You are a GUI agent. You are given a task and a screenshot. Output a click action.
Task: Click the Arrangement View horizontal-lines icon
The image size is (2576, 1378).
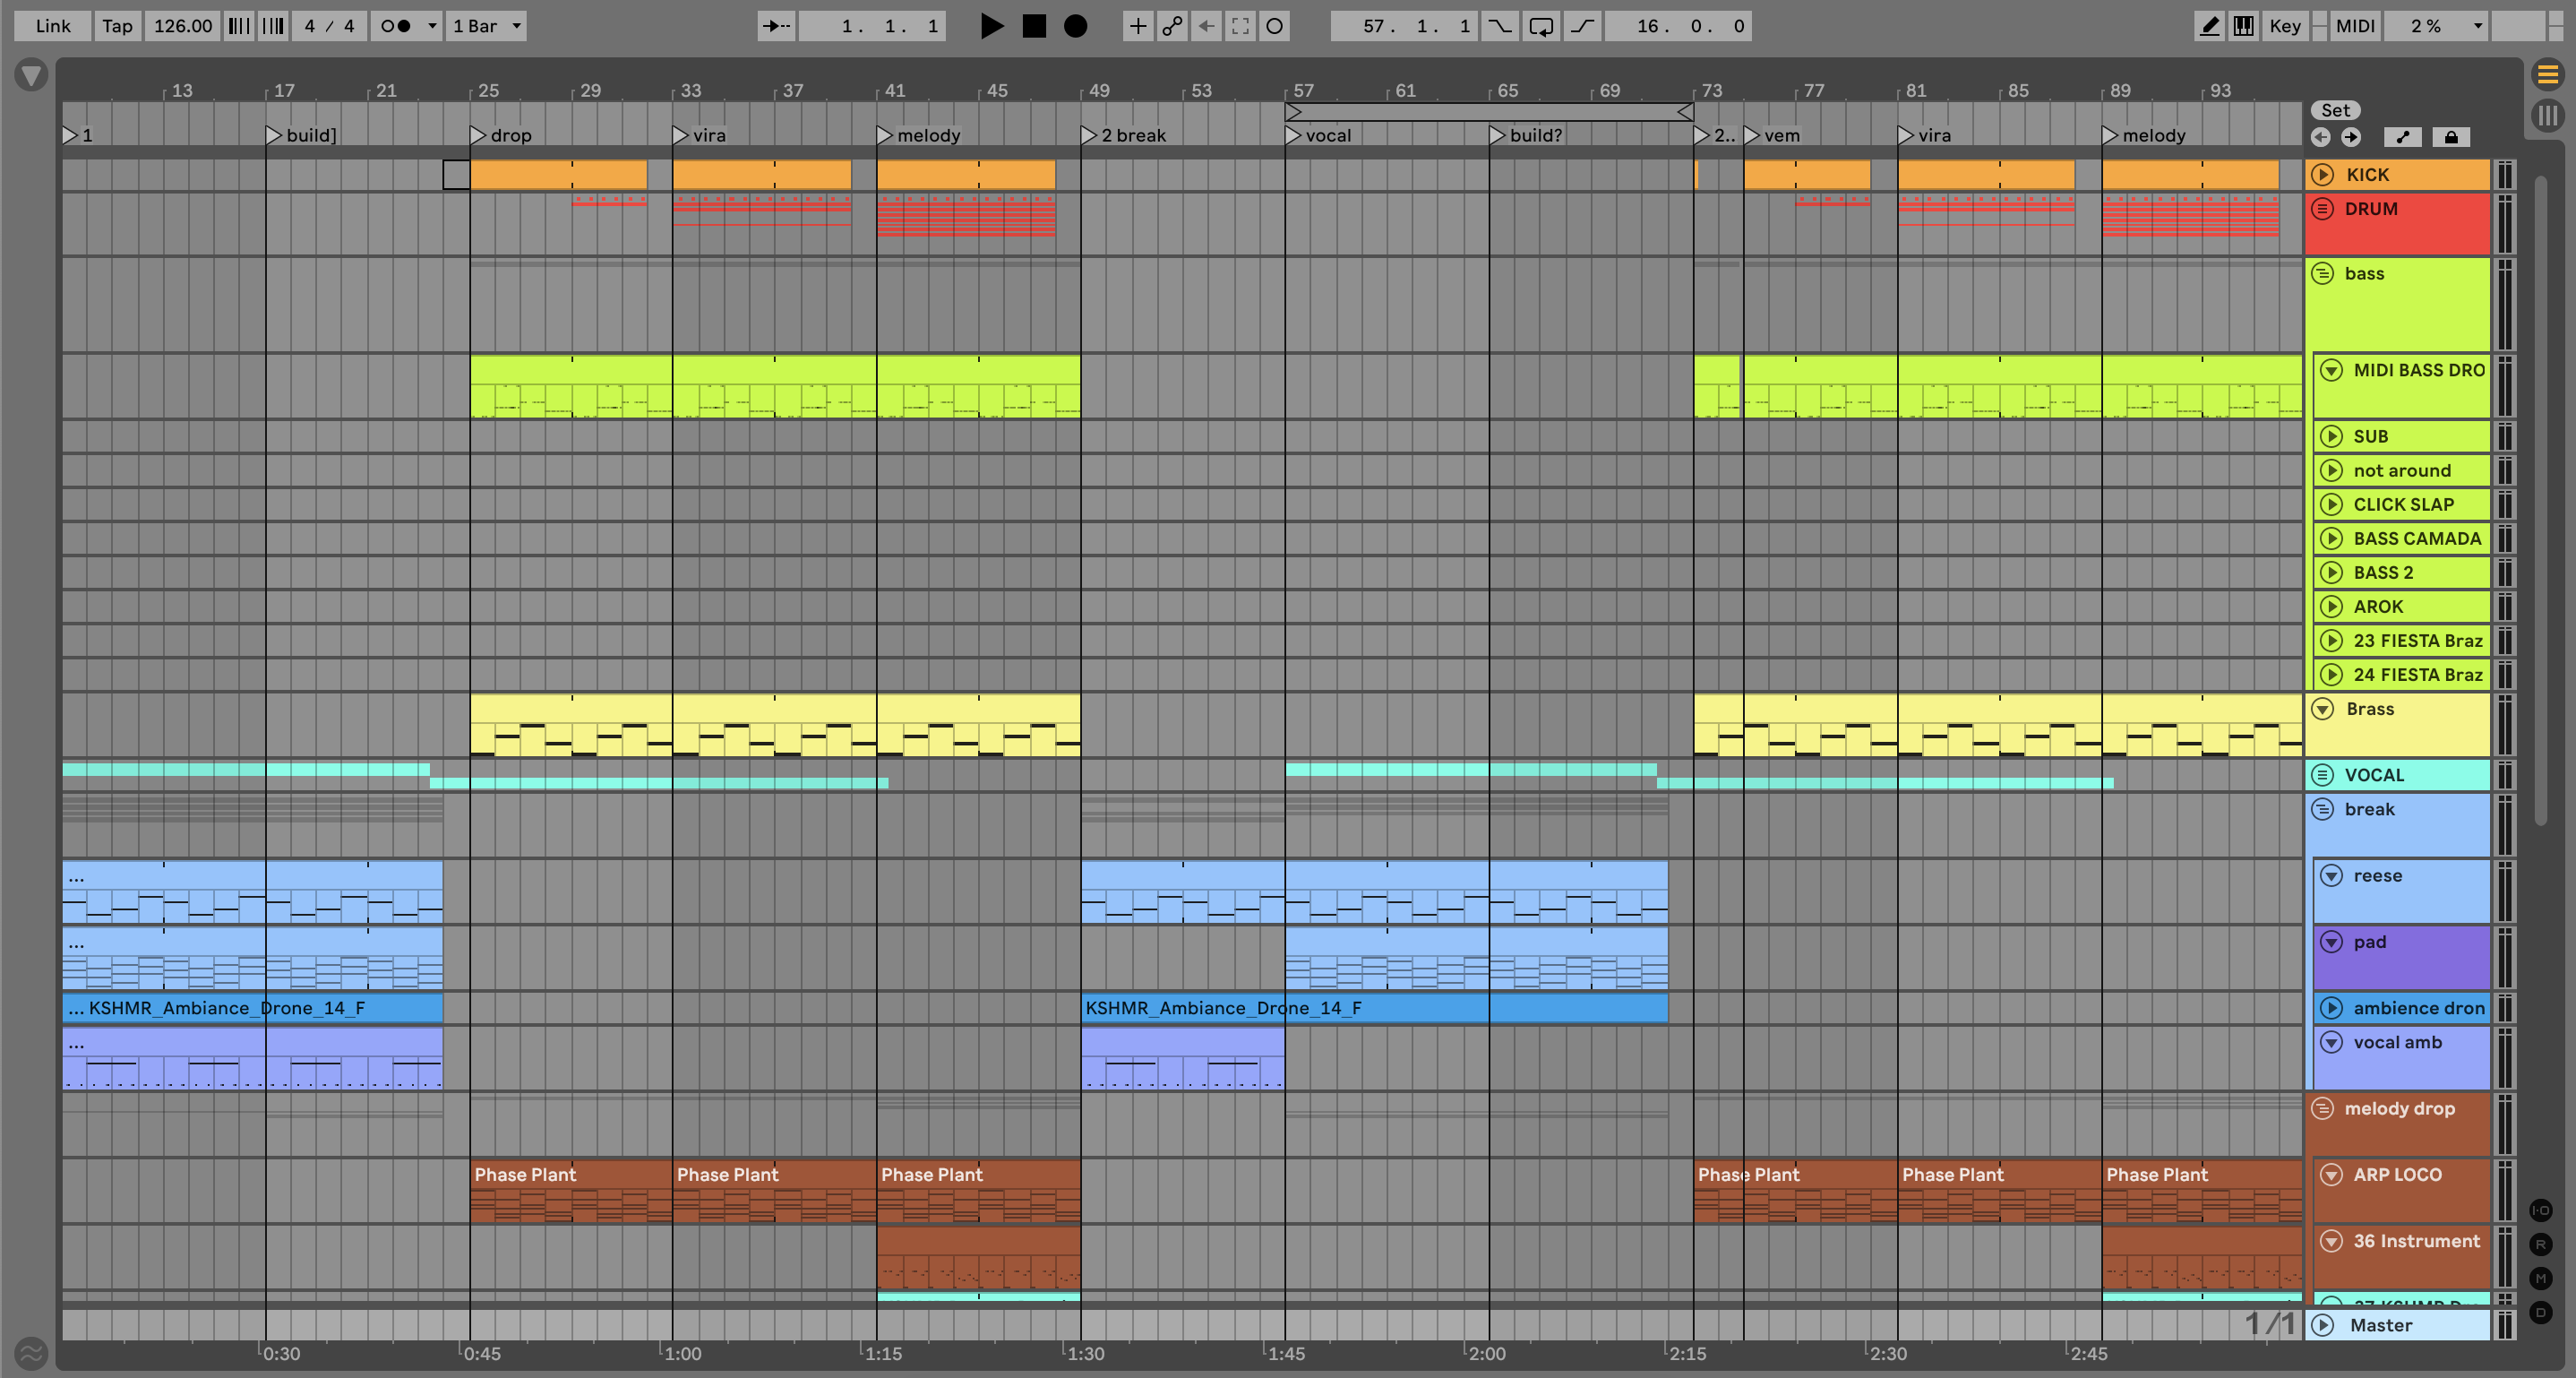[2547, 74]
